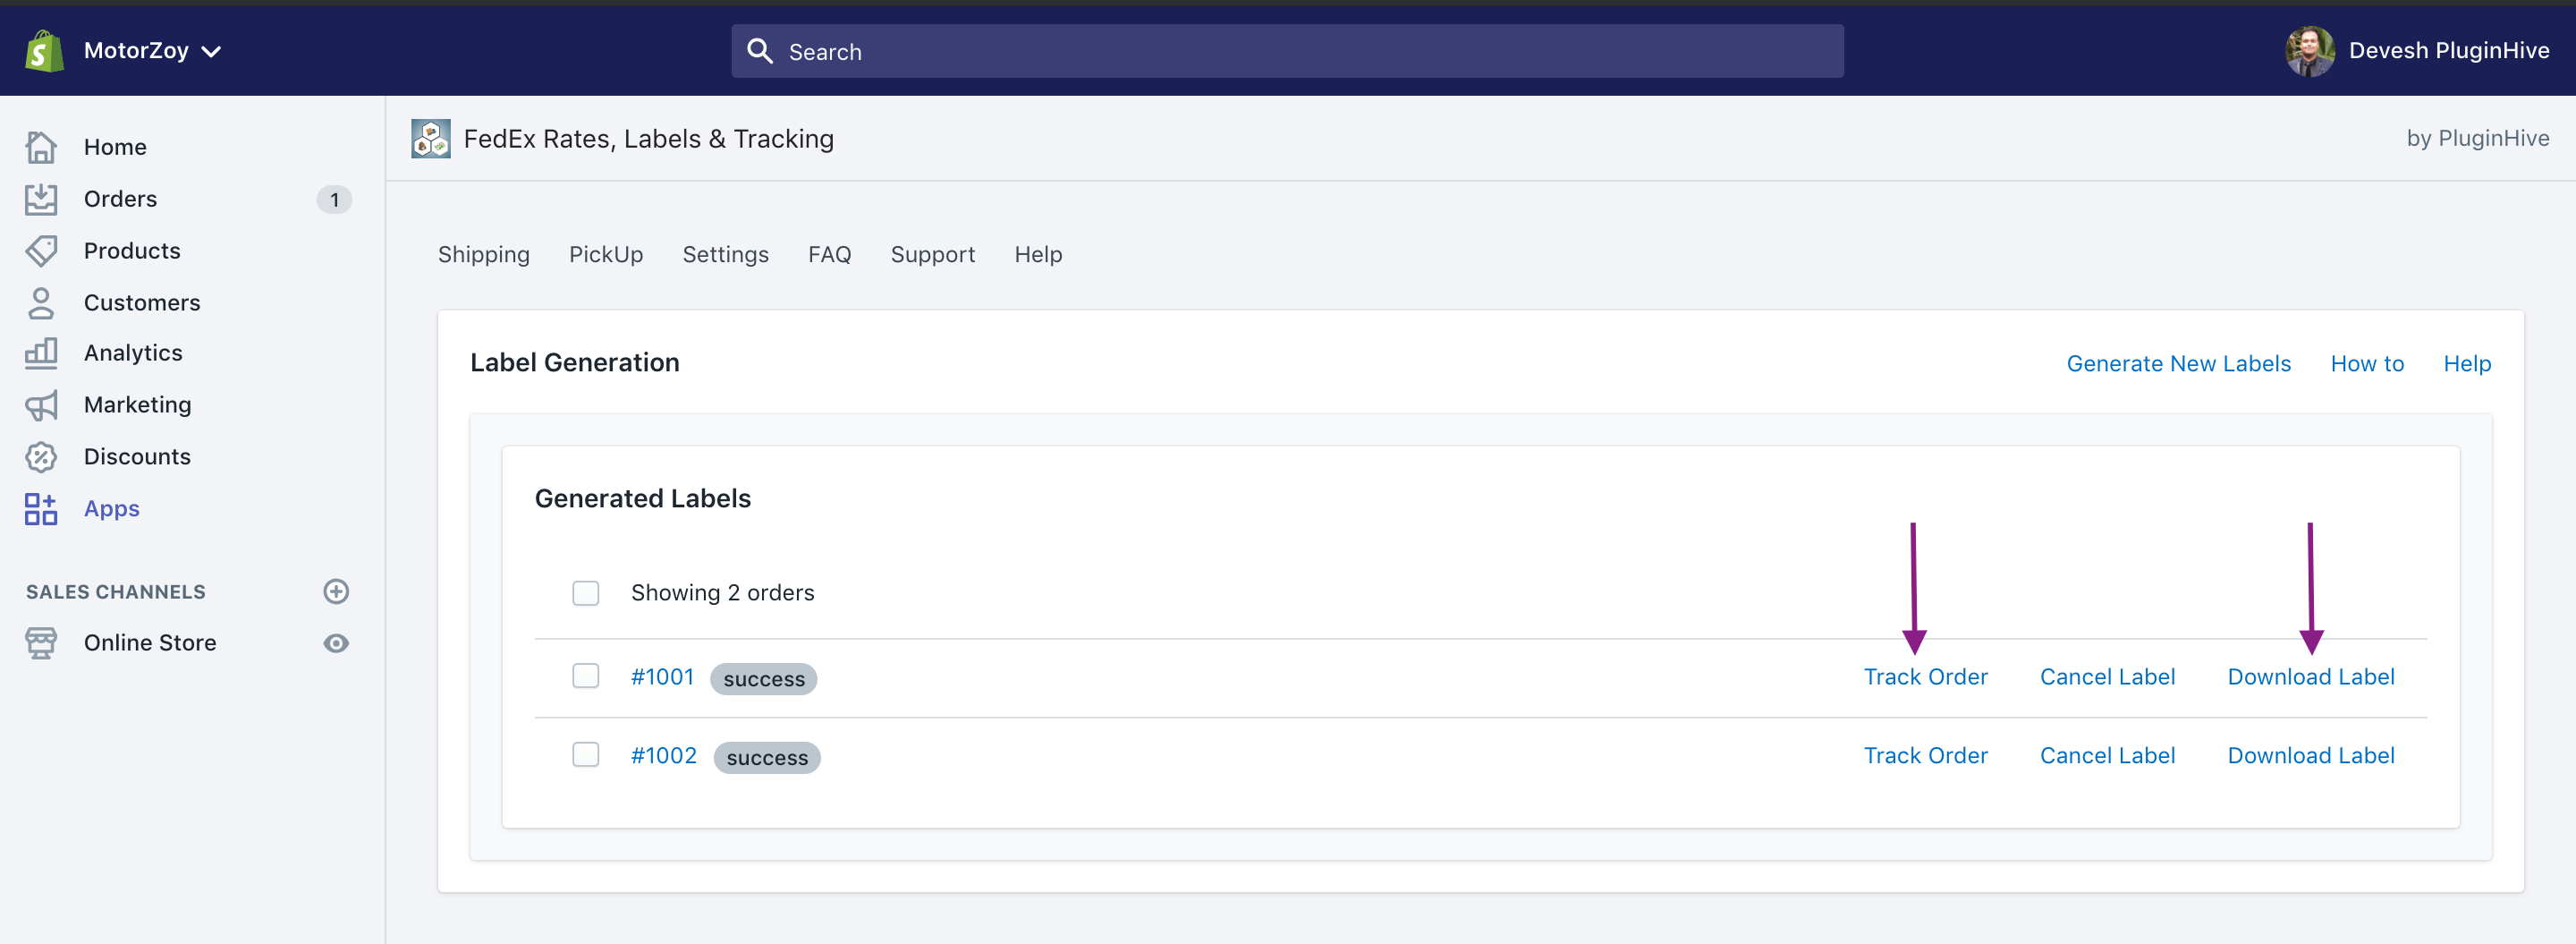Open Analytics in the sidebar
The height and width of the screenshot is (944, 2576).
[133, 353]
